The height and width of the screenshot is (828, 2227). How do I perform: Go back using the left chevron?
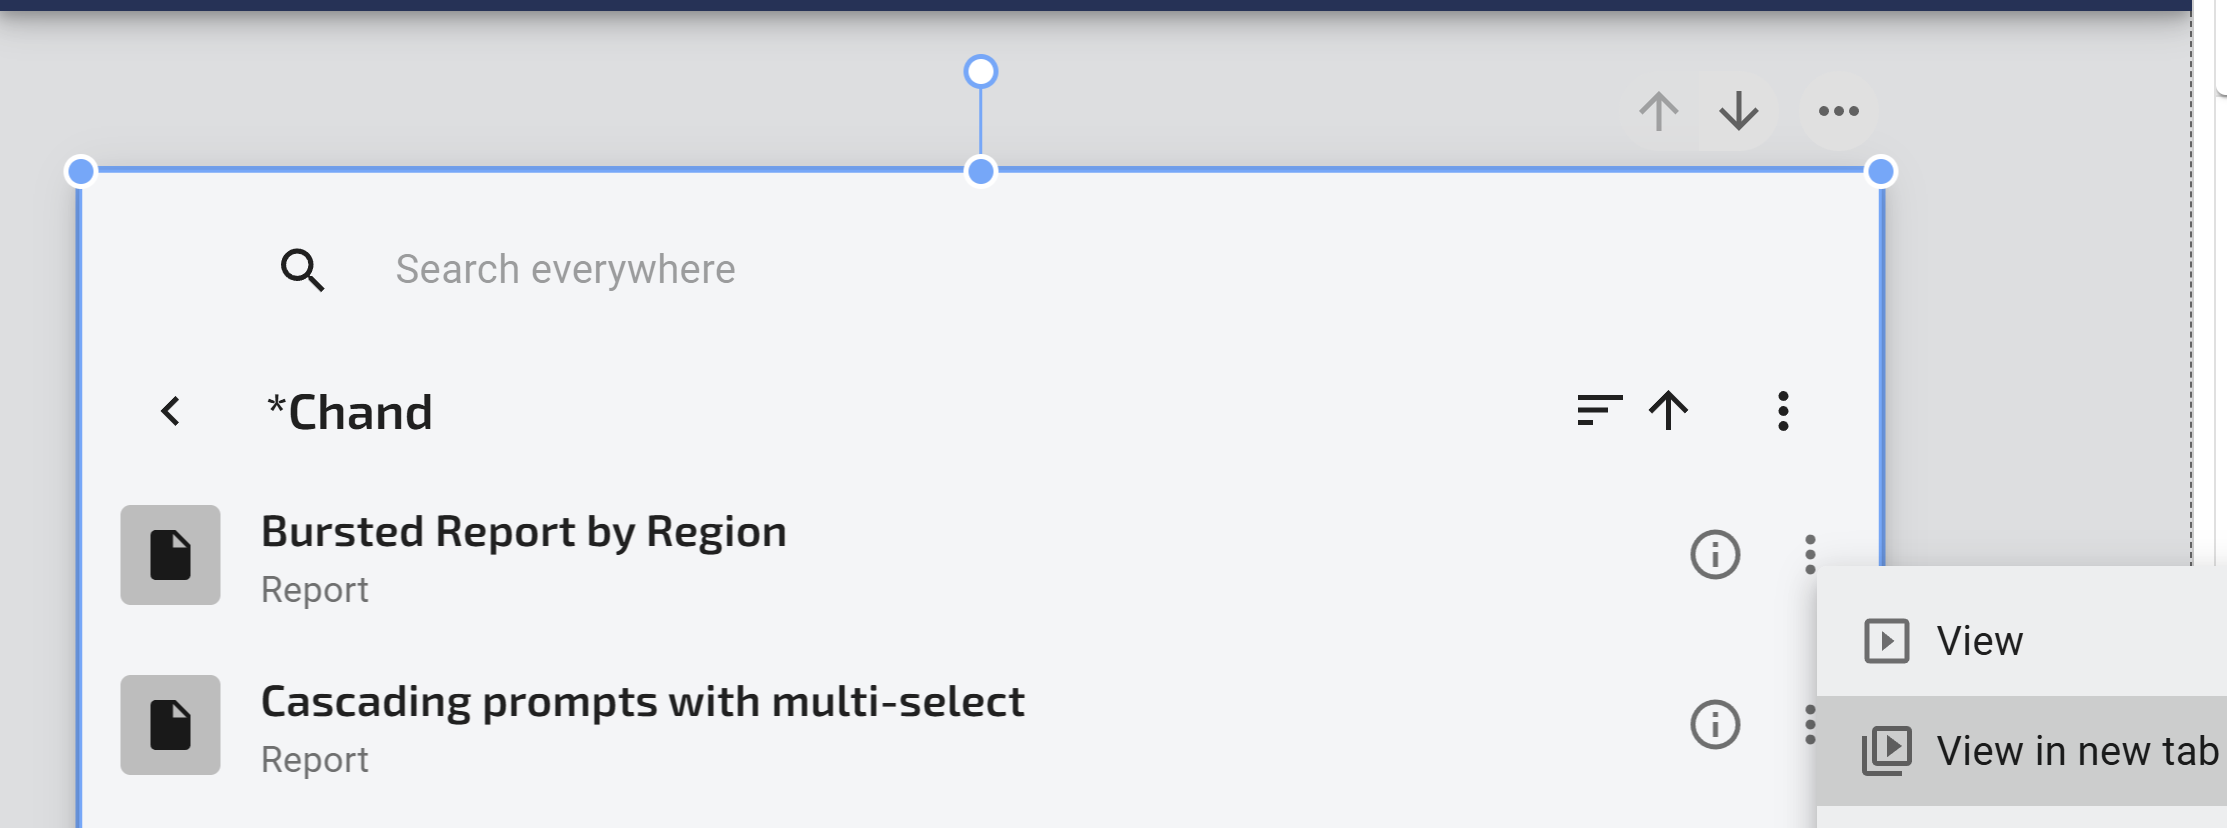coord(171,411)
